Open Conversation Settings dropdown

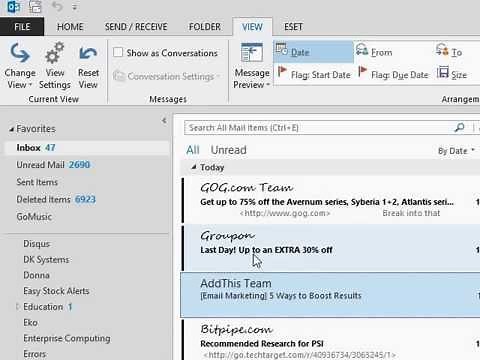pyautogui.click(x=166, y=76)
